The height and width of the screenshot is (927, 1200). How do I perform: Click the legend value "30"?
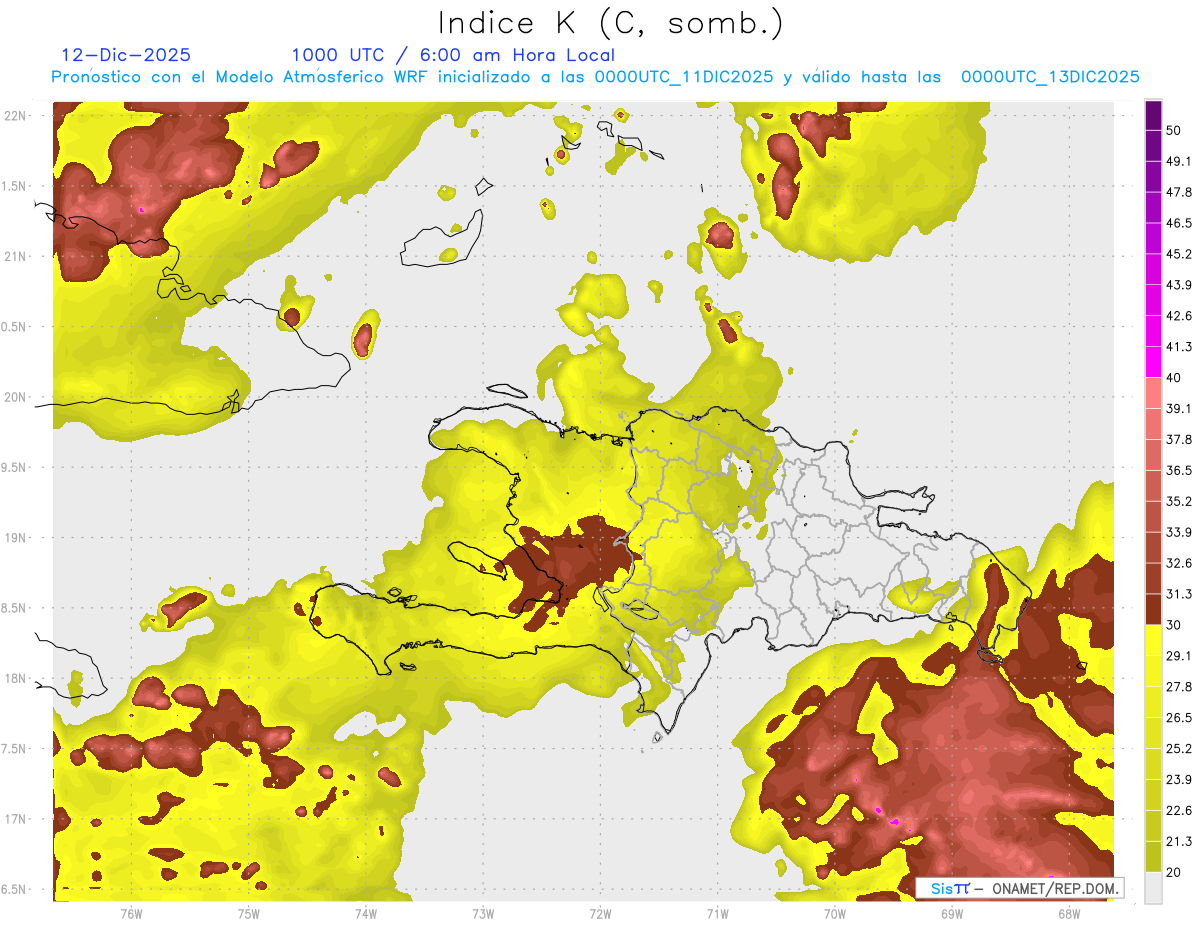1174,625
